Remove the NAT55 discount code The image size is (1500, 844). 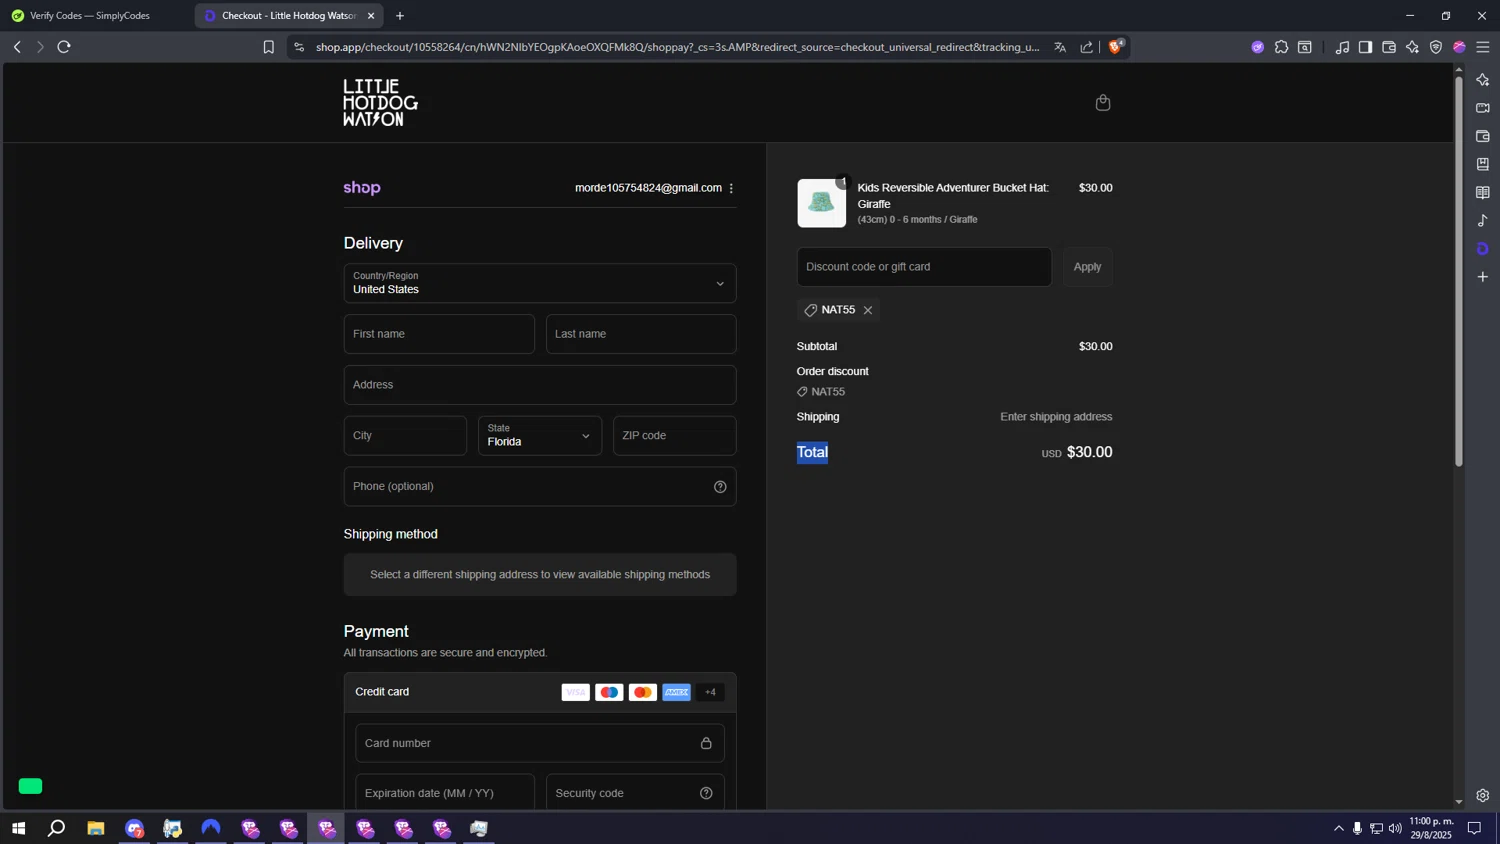point(868,310)
